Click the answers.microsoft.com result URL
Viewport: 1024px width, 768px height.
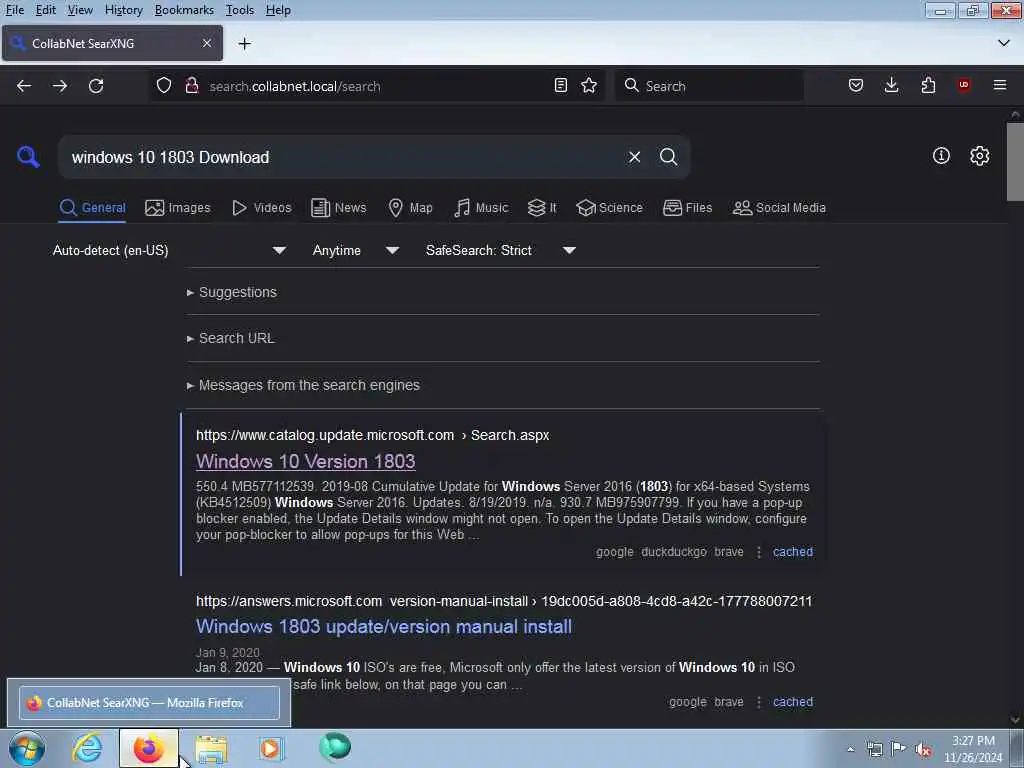point(504,601)
